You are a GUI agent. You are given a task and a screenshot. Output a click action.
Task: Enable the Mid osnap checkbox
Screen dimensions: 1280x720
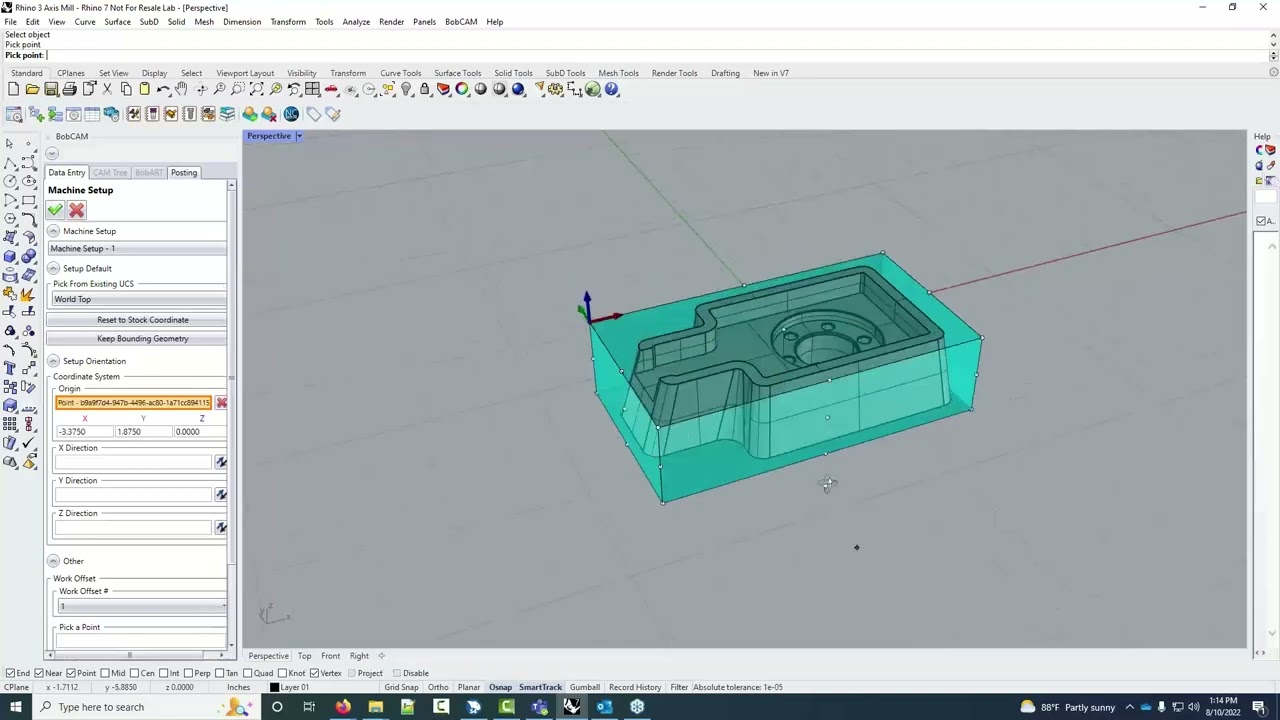pos(105,673)
